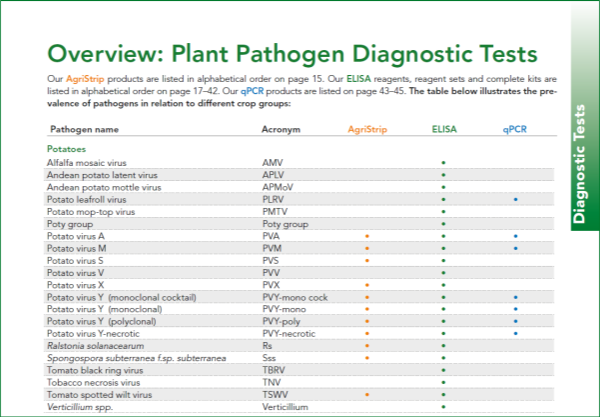Click the Potato virus M row name
600x417 pixels.
coord(77,249)
